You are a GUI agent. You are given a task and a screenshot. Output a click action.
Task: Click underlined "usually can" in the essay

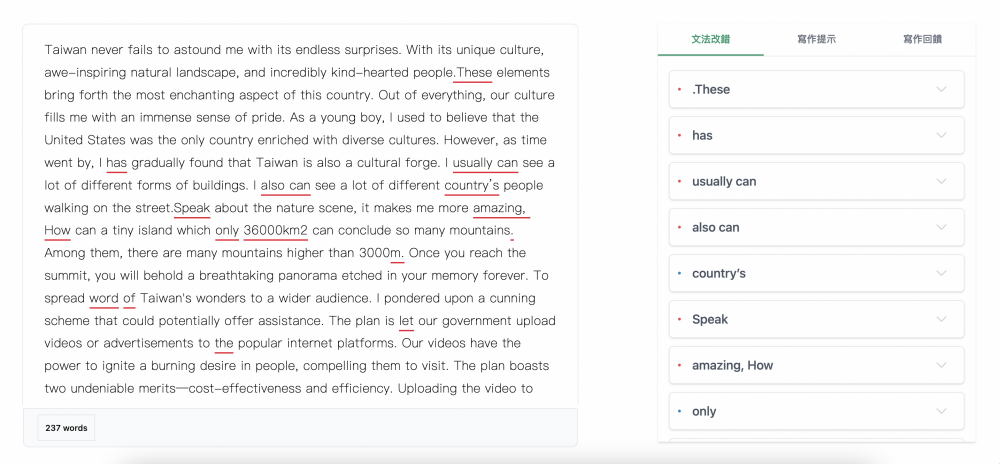(485, 163)
